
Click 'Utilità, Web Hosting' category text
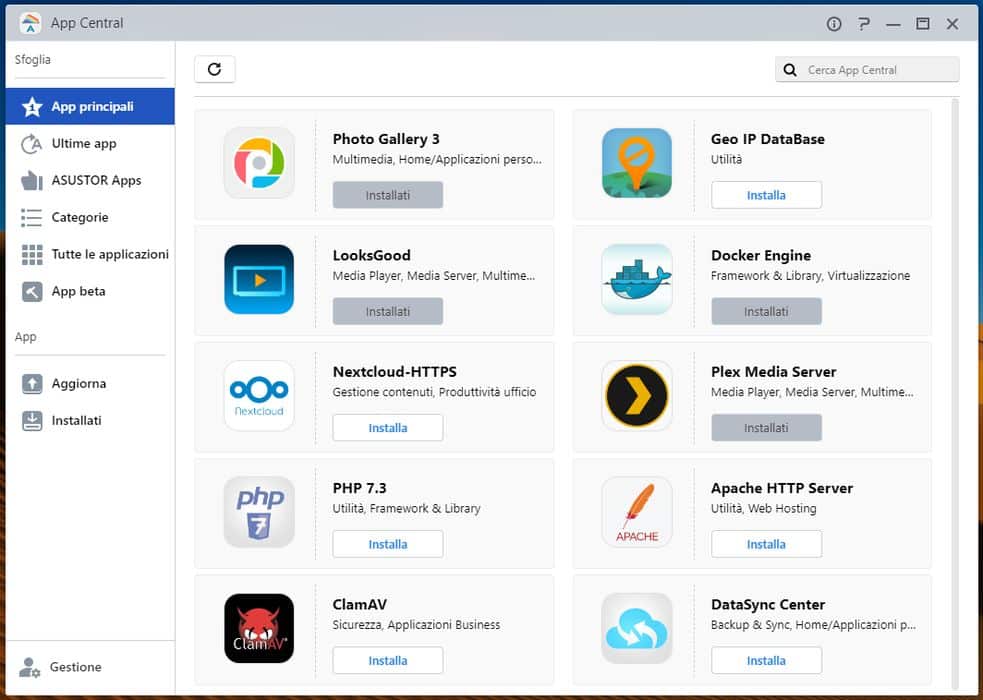[764, 509]
